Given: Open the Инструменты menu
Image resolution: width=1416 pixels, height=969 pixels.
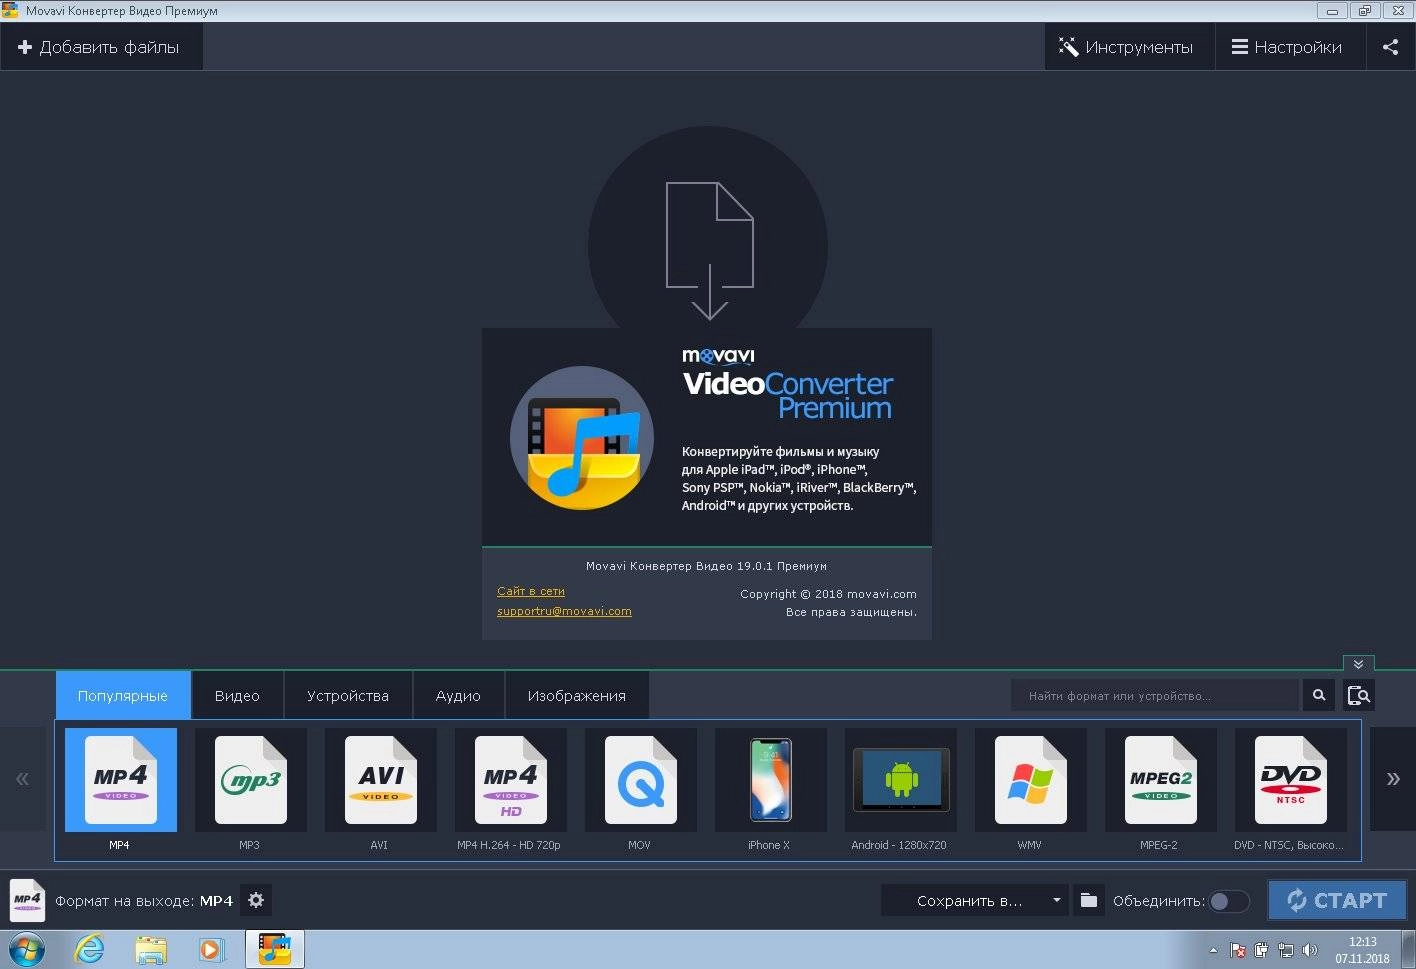Looking at the screenshot, I should coord(1129,47).
